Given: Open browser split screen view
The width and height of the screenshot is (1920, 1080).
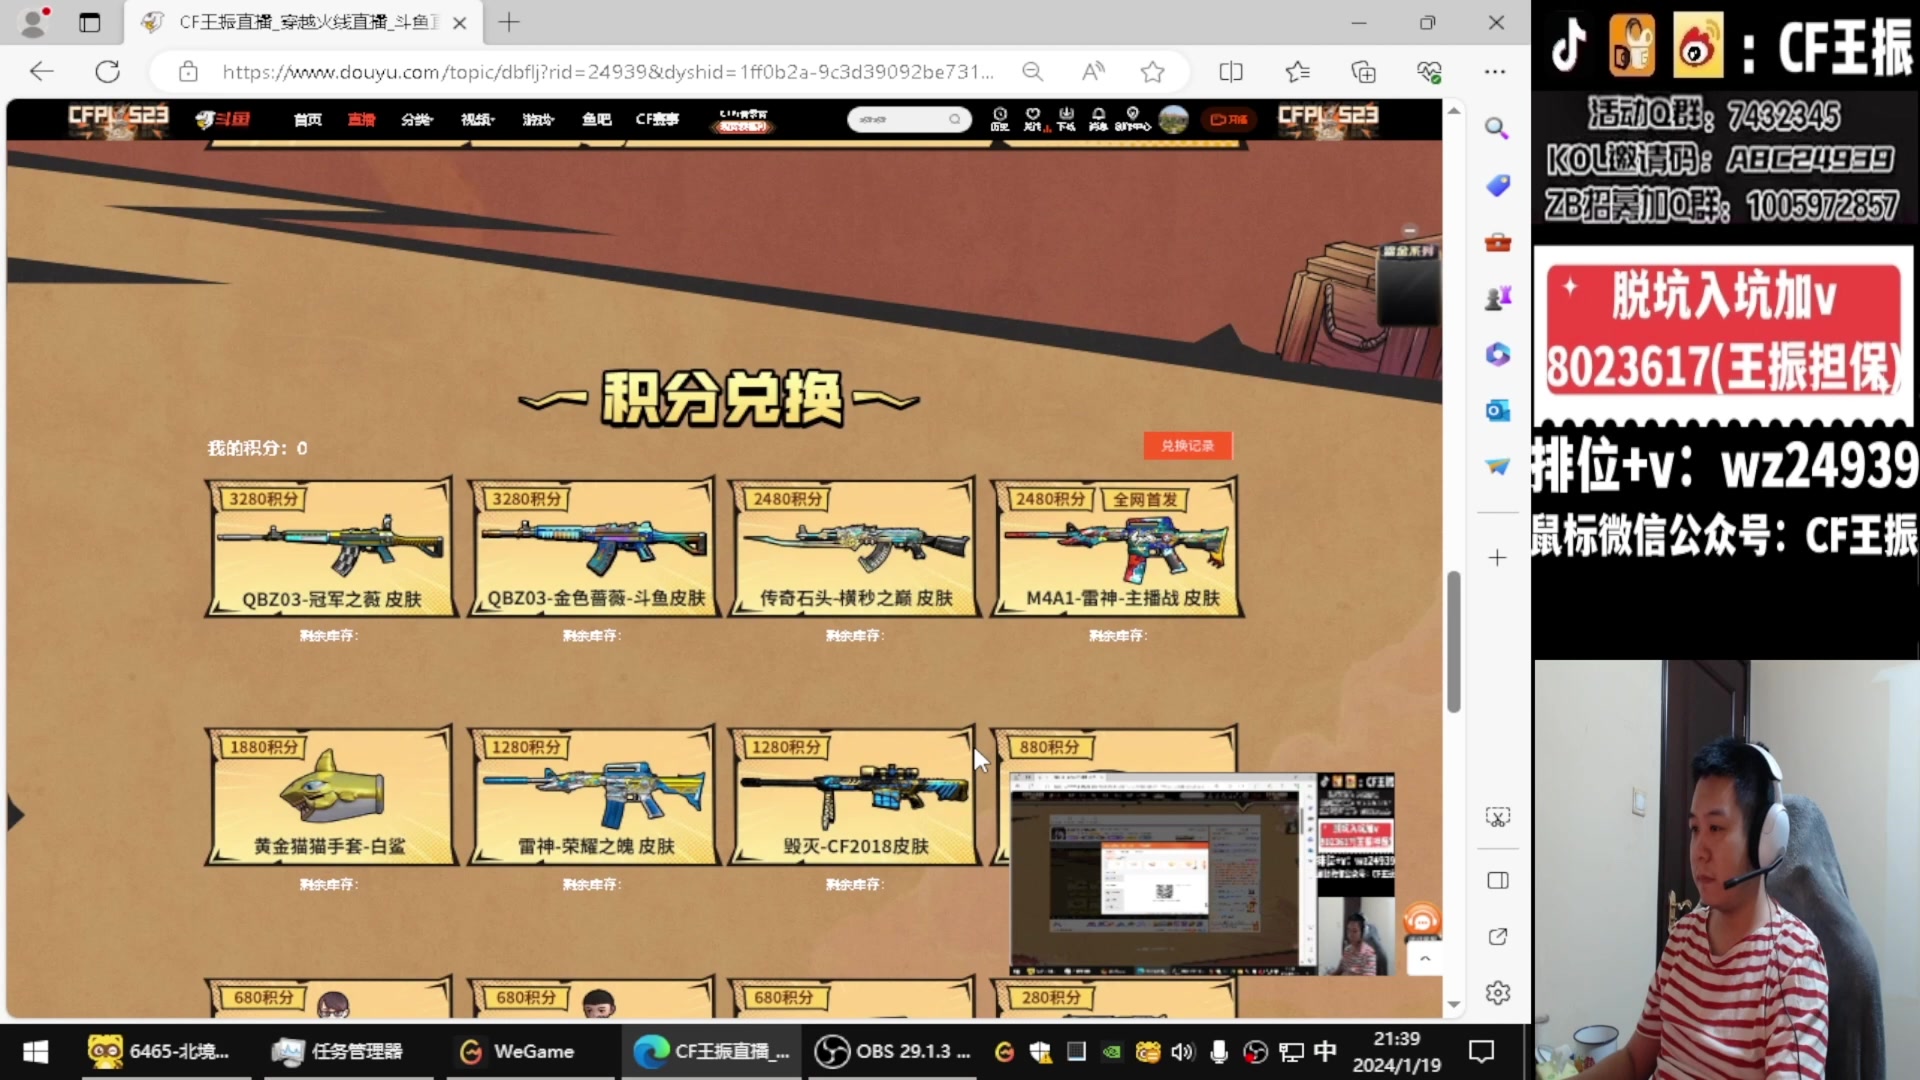Looking at the screenshot, I should click(1231, 72).
